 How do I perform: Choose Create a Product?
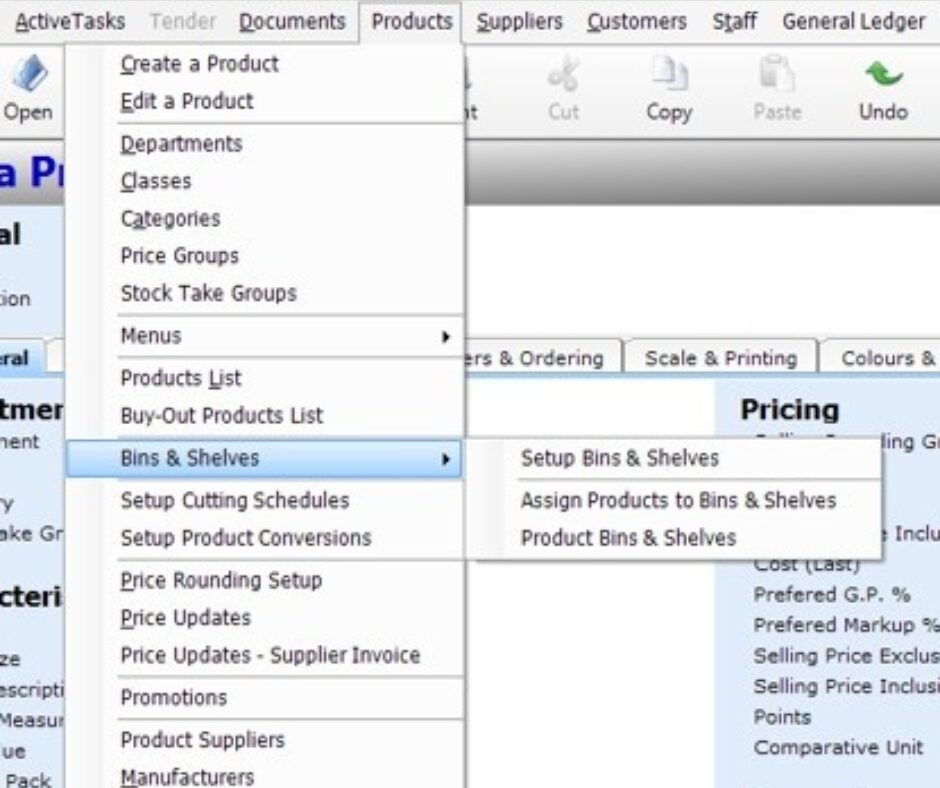click(x=199, y=64)
